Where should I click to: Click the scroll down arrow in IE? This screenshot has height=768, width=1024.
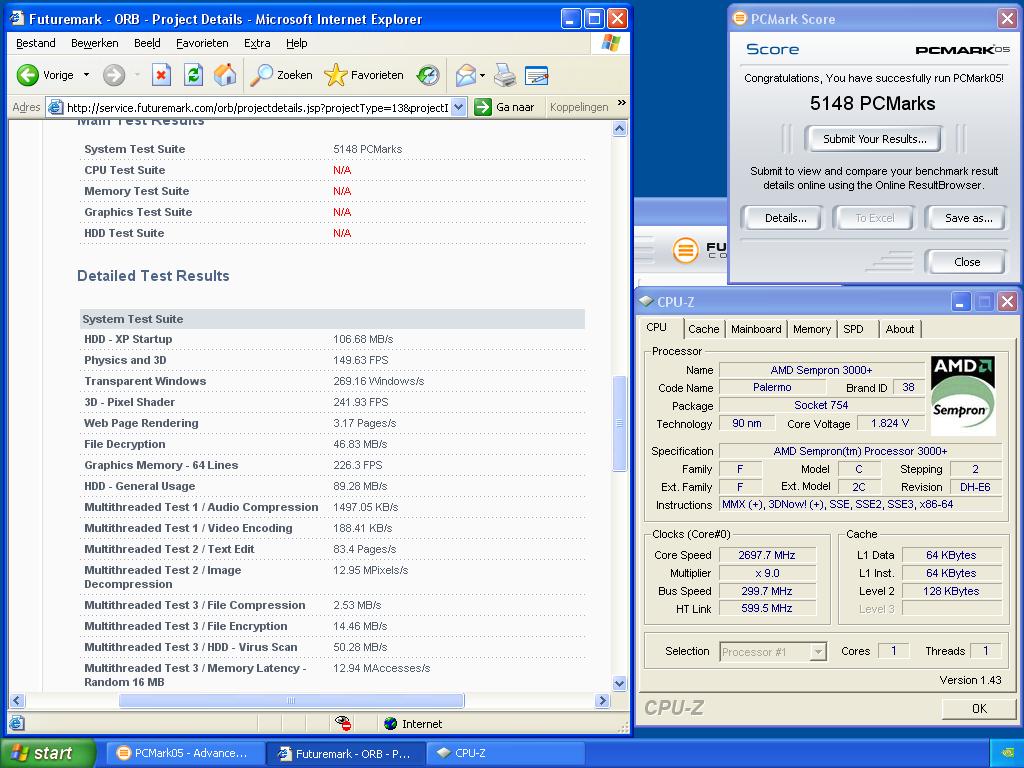point(620,684)
